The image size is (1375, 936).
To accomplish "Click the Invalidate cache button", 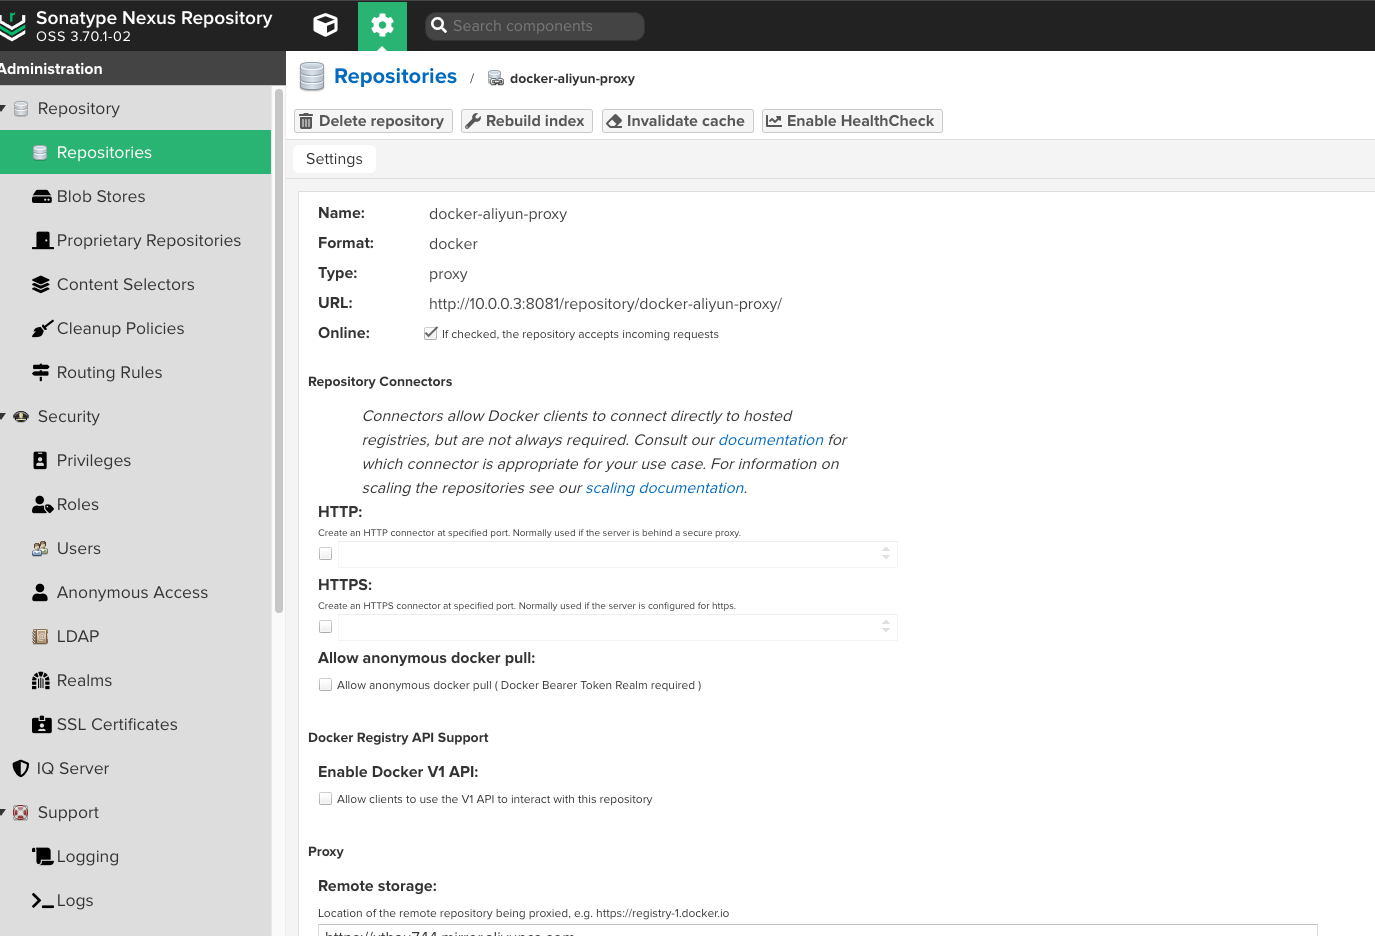I will click(x=678, y=121).
